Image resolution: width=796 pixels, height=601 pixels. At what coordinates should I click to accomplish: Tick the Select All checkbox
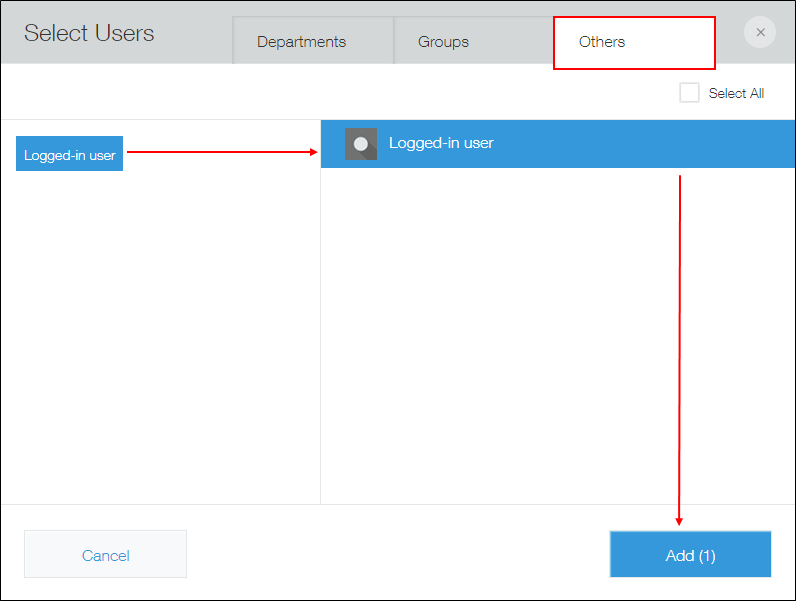tap(689, 93)
